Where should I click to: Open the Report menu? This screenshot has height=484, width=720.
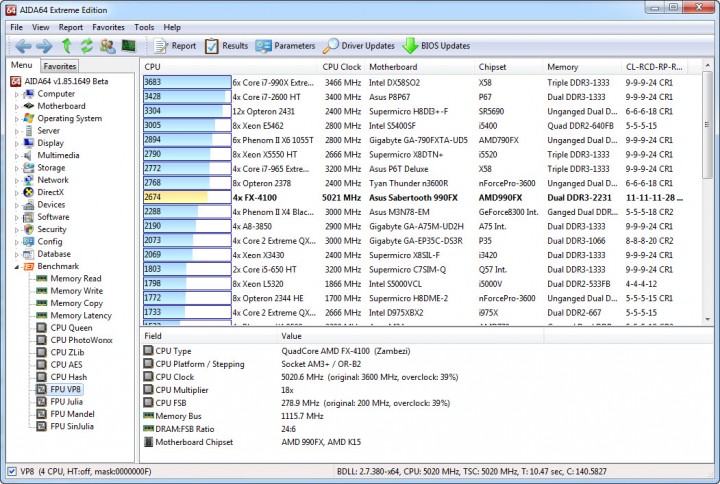pyautogui.click(x=71, y=28)
